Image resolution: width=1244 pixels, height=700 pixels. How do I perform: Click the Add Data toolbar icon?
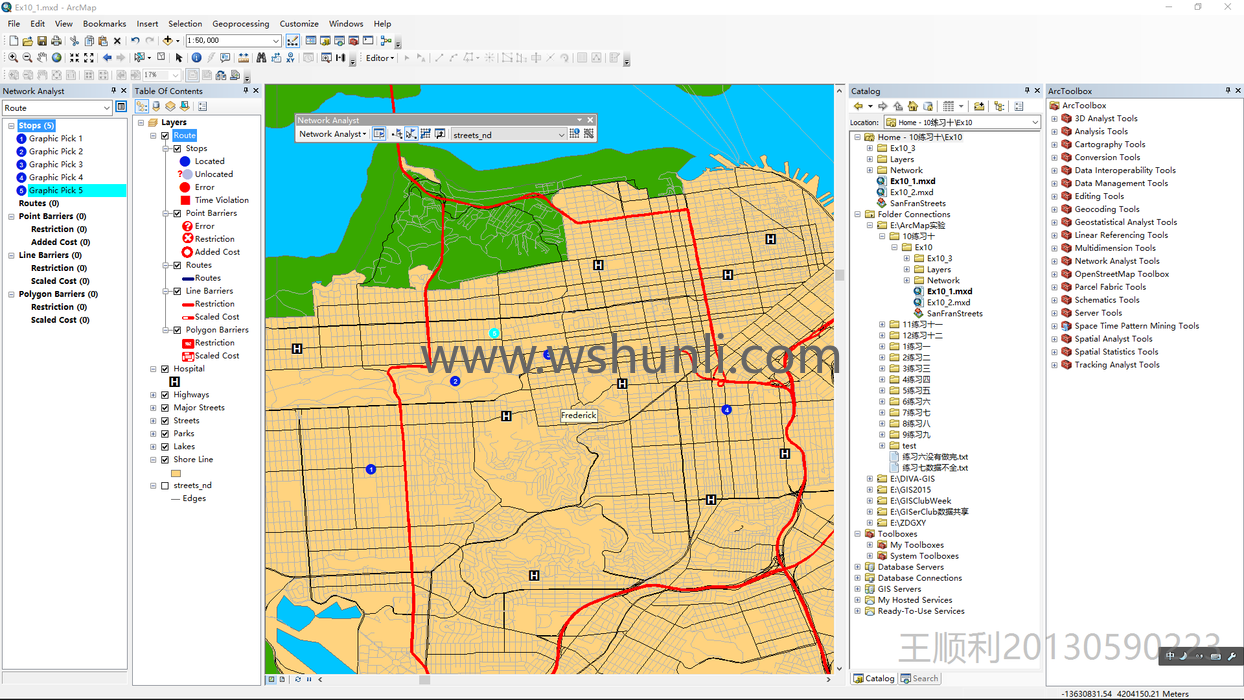coord(168,41)
